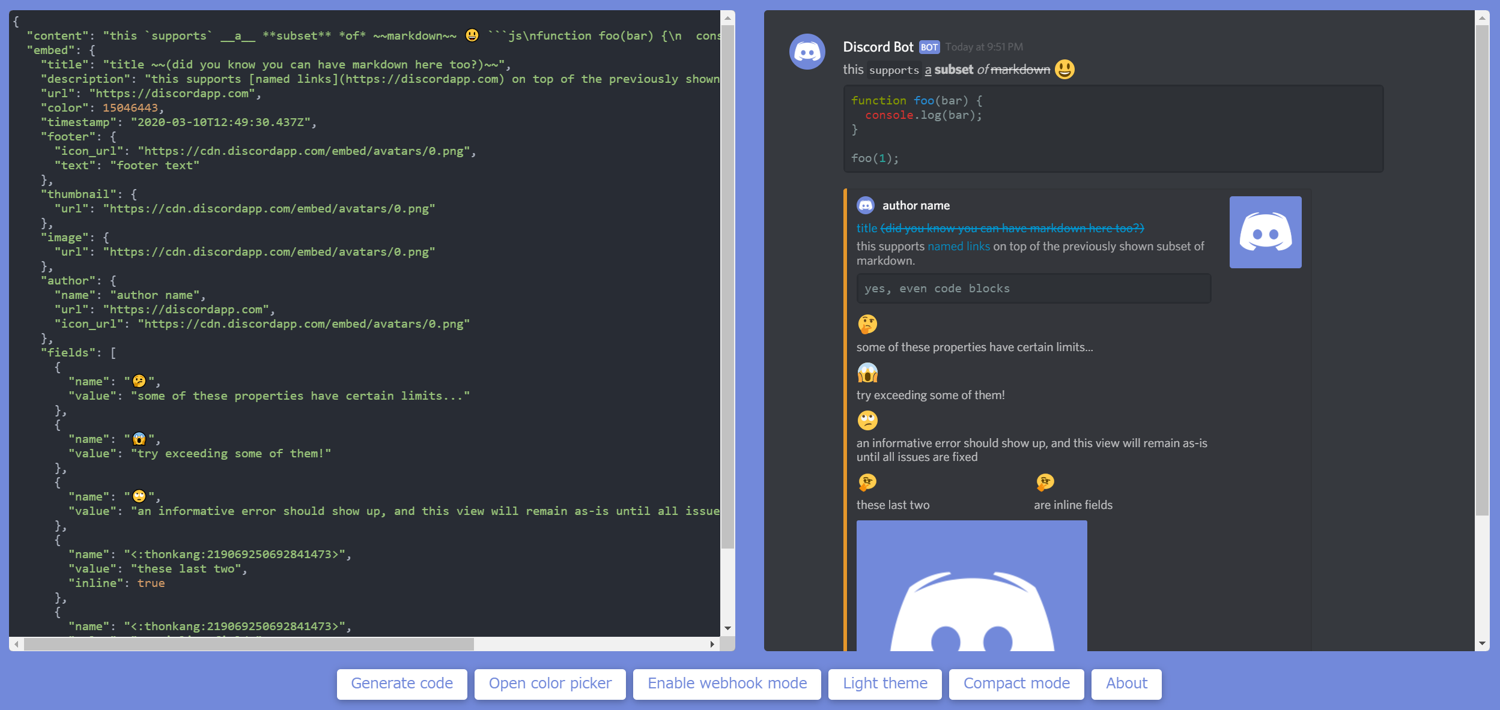Click the 'function foo(bar)' line in preview
The width and height of the screenshot is (1500, 710).
(x=917, y=100)
